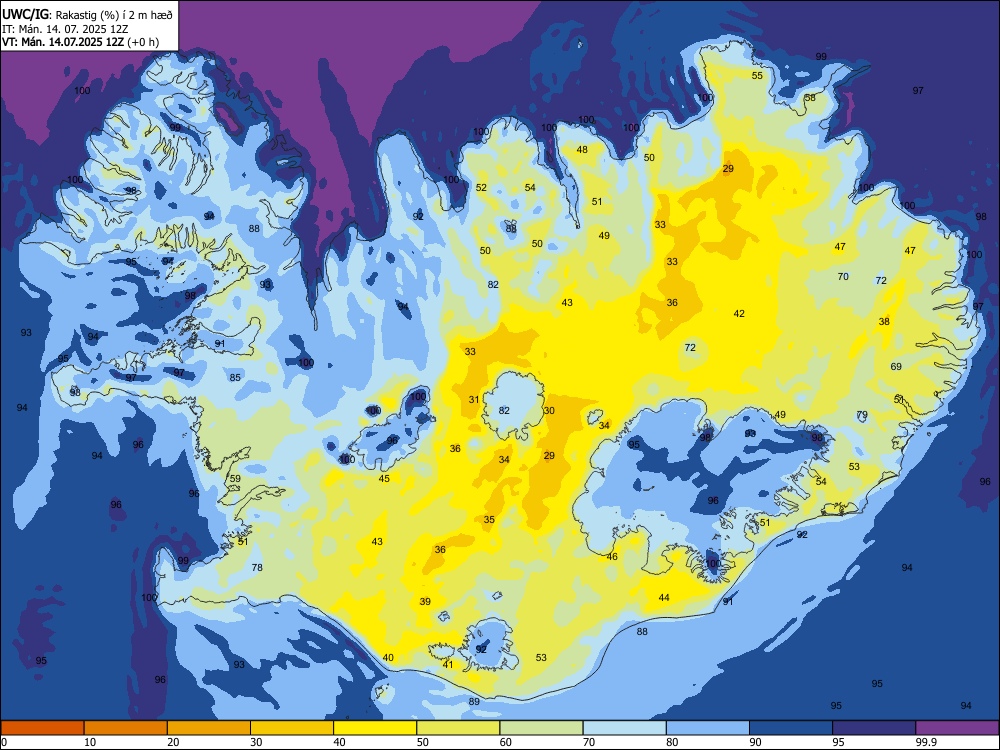The width and height of the screenshot is (1000, 750).
Task: Click the 70–80 pale blue legend swatch
Action: (624, 728)
